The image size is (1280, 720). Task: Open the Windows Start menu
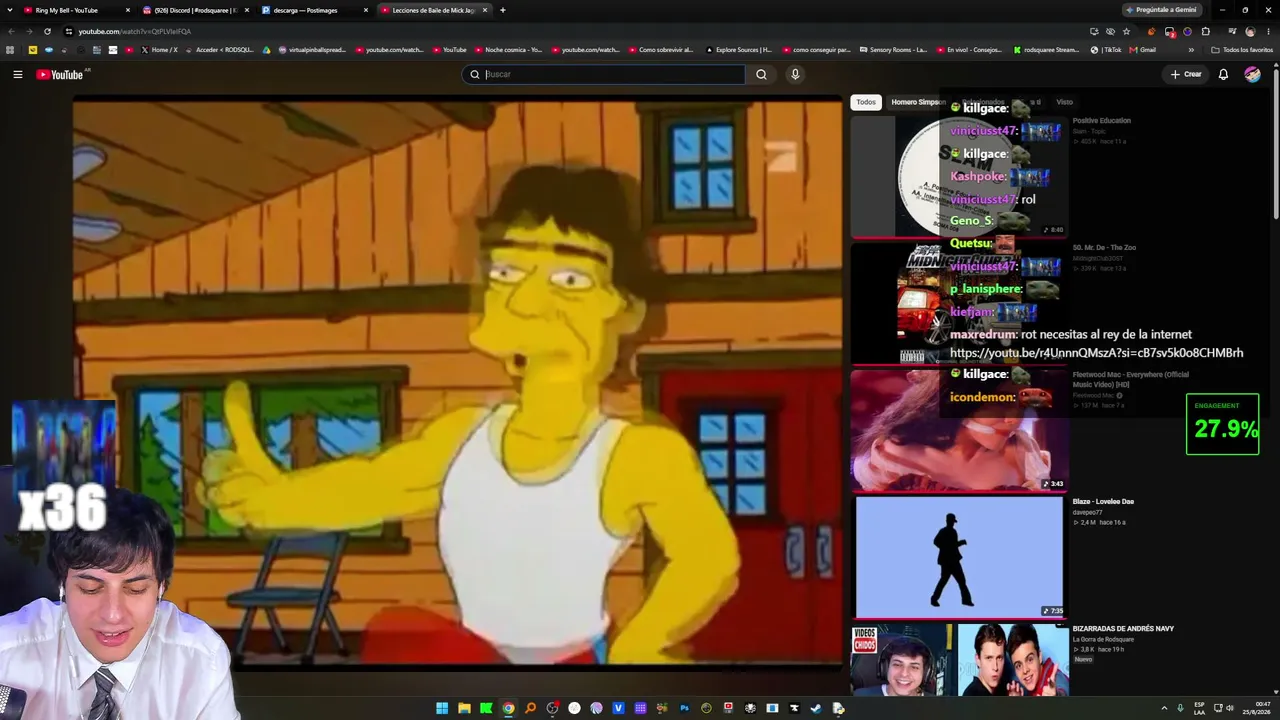tap(442, 708)
